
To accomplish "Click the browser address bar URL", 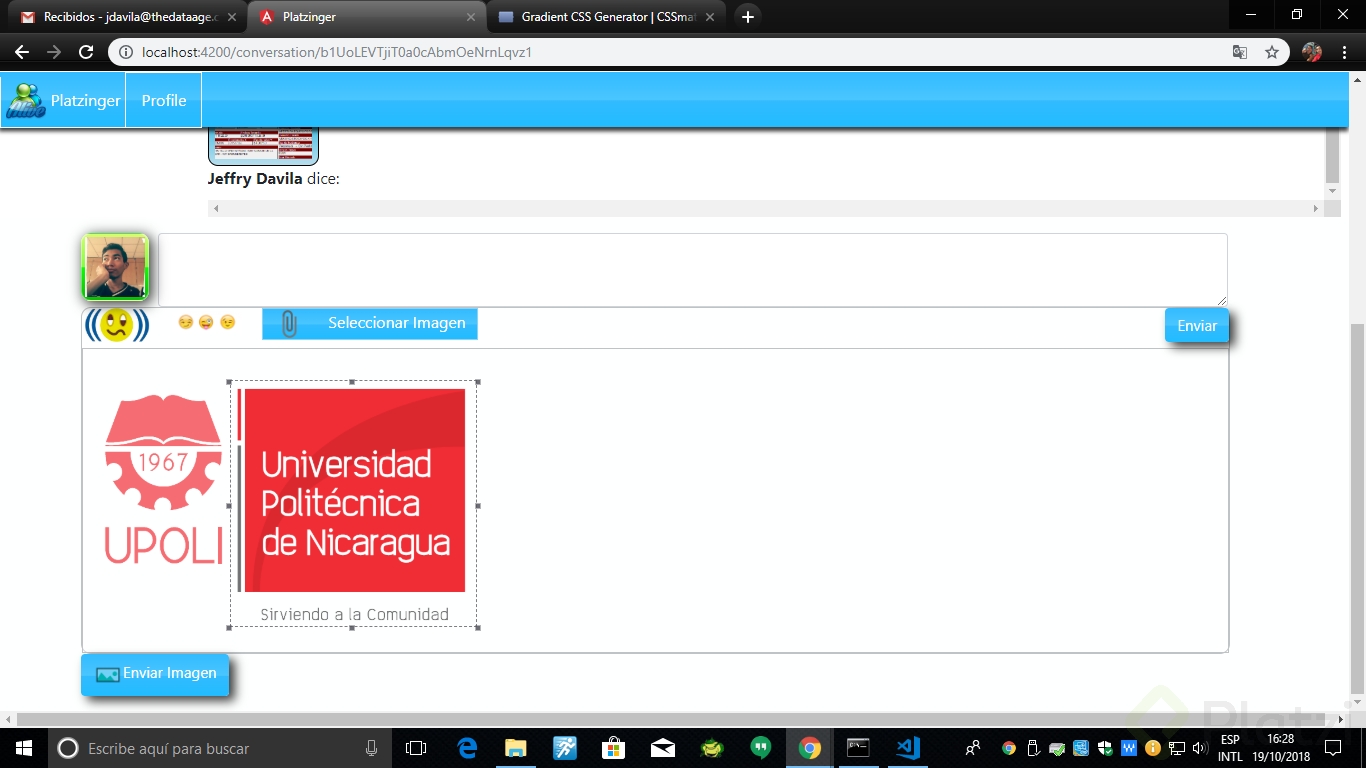I will tap(337, 52).
